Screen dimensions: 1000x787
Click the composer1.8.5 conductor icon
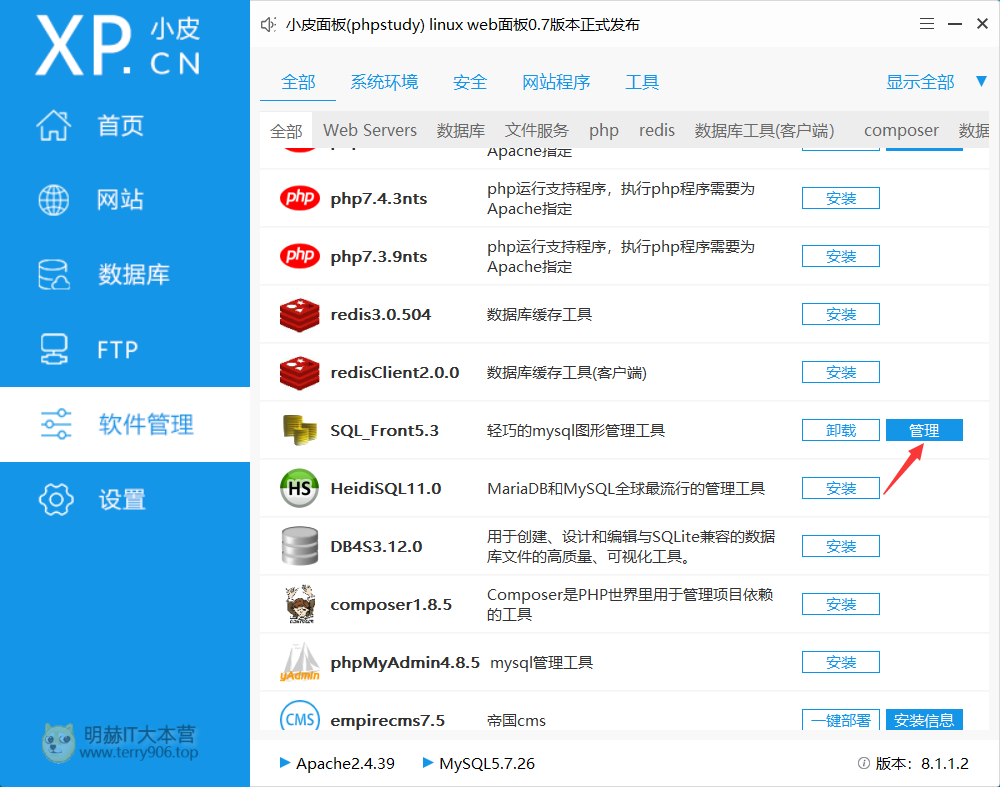[300, 604]
